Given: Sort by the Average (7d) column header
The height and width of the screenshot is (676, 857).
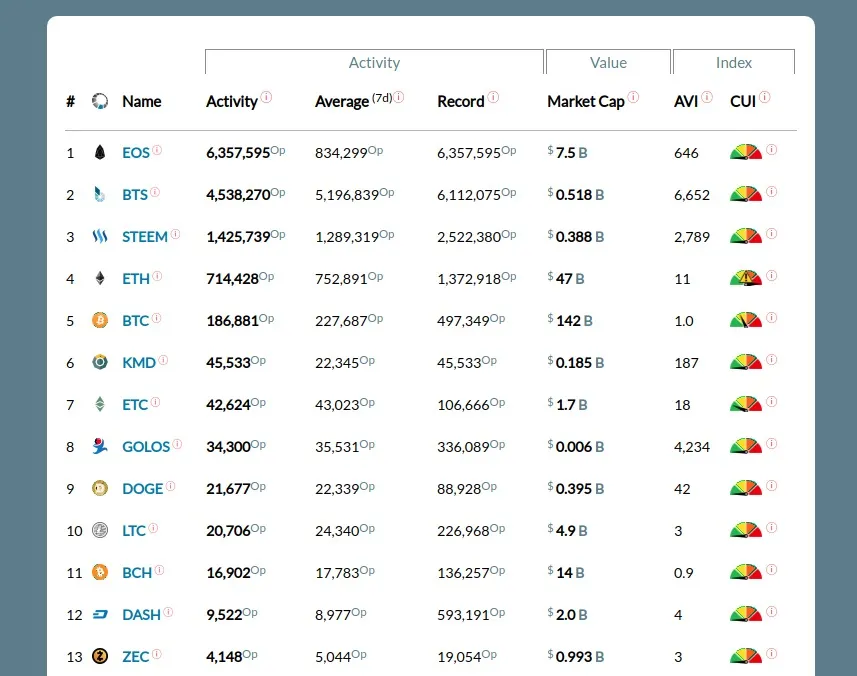Looking at the screenshot, I should pos(353,102).
